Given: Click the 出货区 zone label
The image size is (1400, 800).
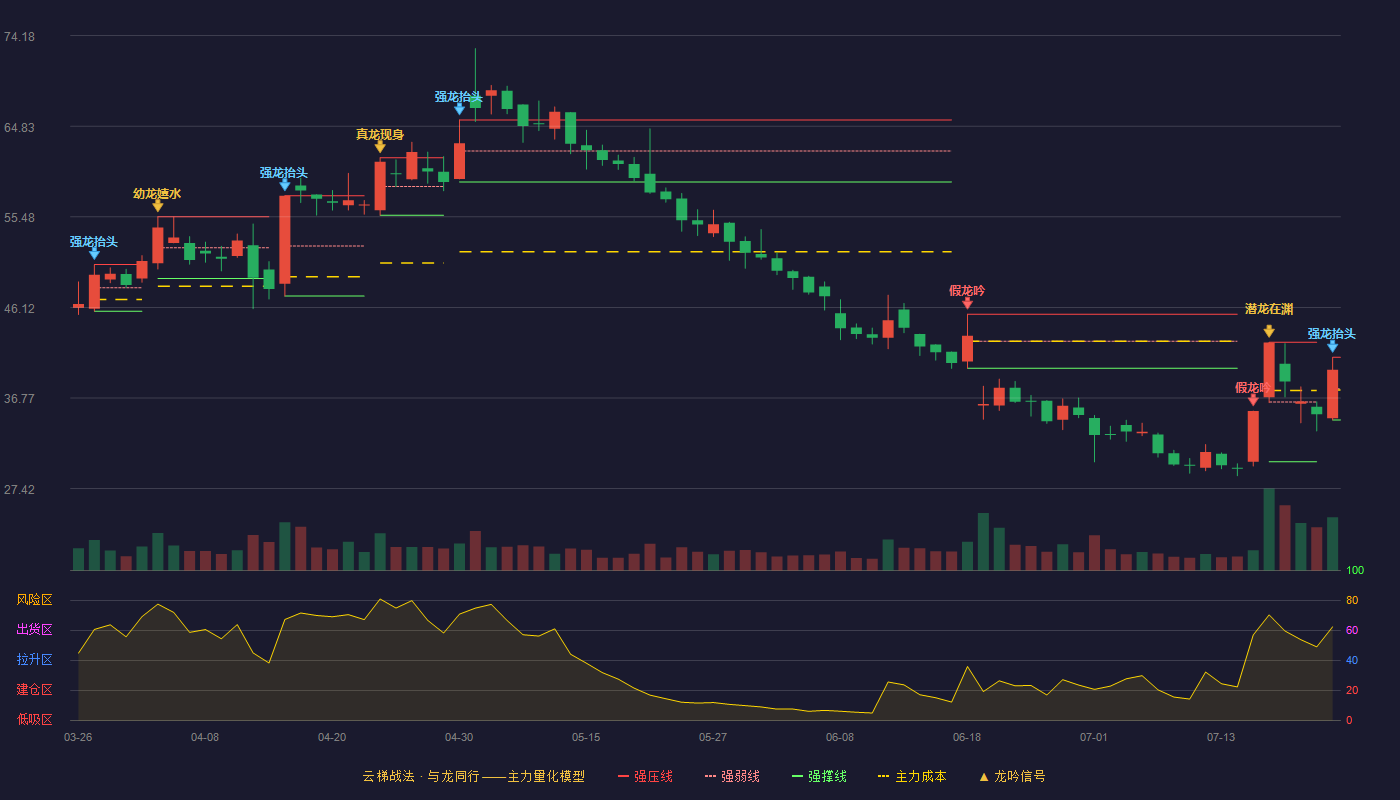Looking at the screenshot, I should click(34, 630).
